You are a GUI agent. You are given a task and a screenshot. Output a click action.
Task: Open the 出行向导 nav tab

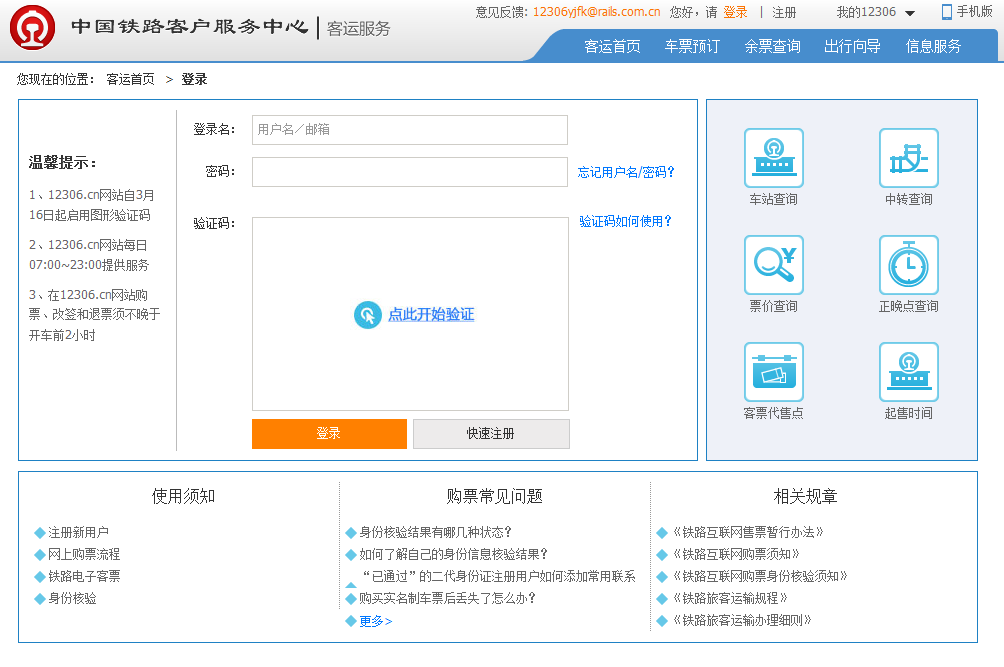pyautogui.click(x=852, y=46)
